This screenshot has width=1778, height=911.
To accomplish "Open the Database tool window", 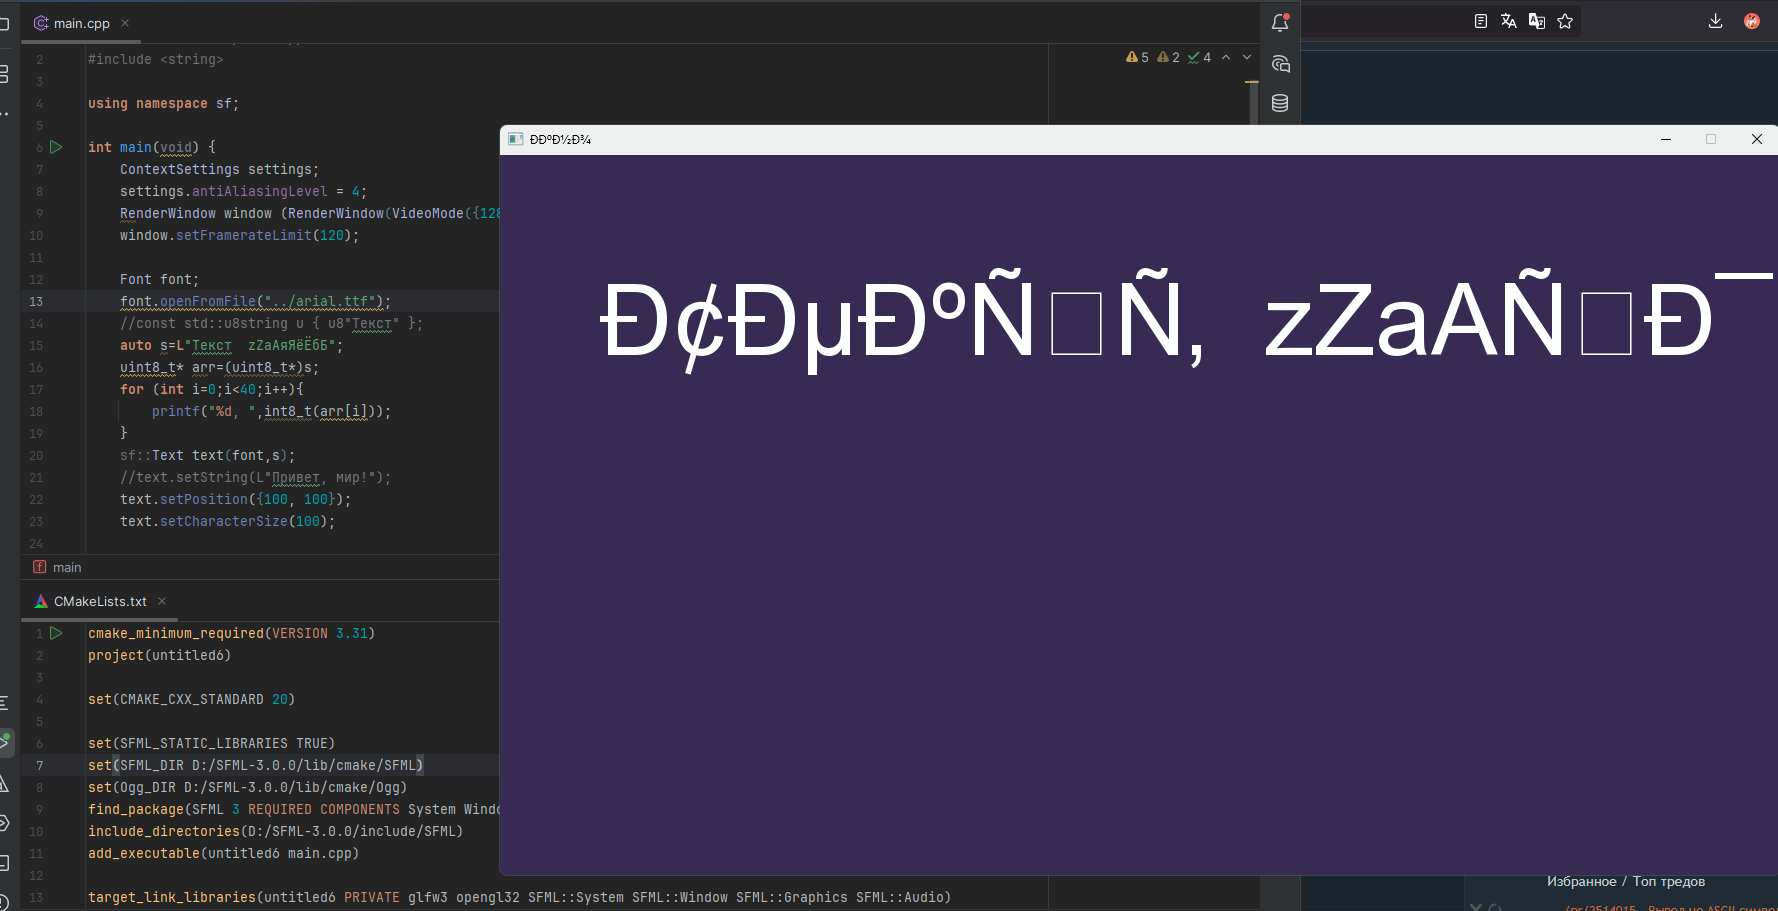I will click(x=1280, y=103).
